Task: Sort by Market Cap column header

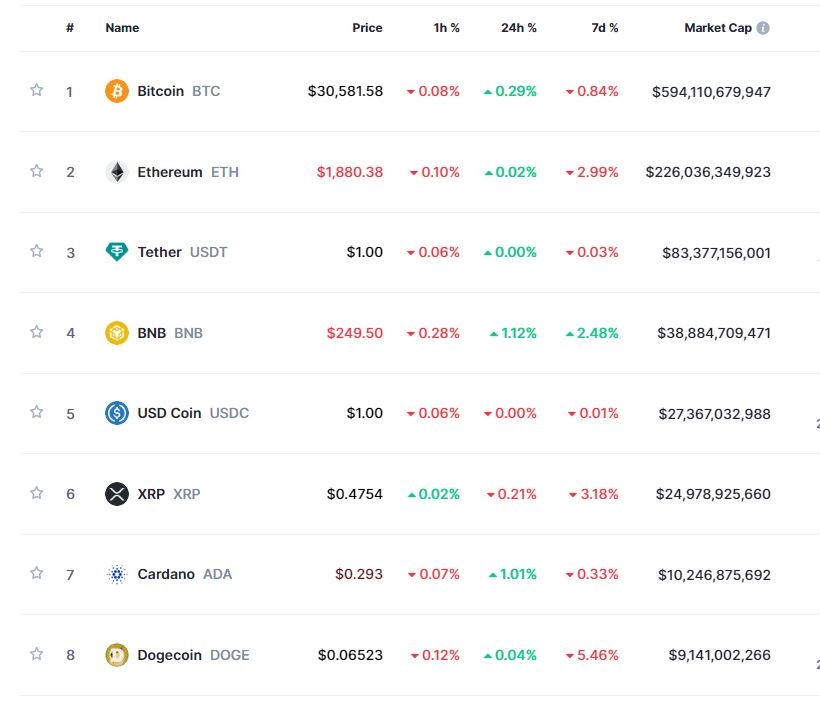Action: pyautogui.click(x=717, y=28)
